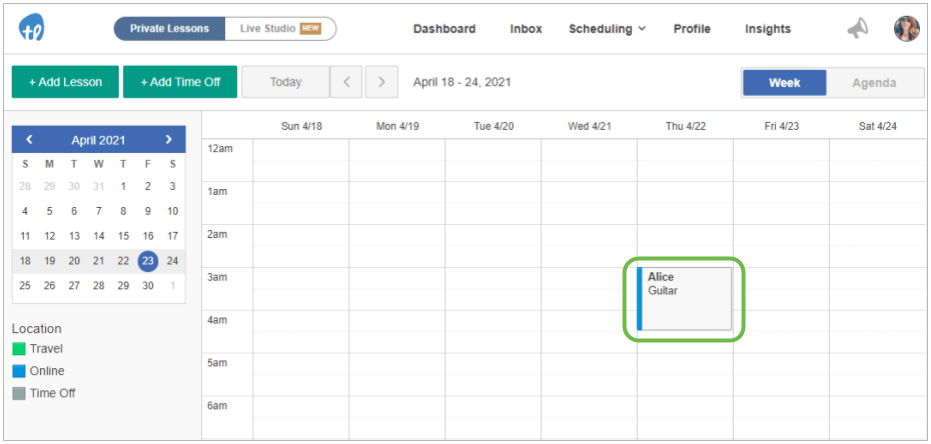Go to next week arrow
The image size is (931, 444).
point(381,82)
